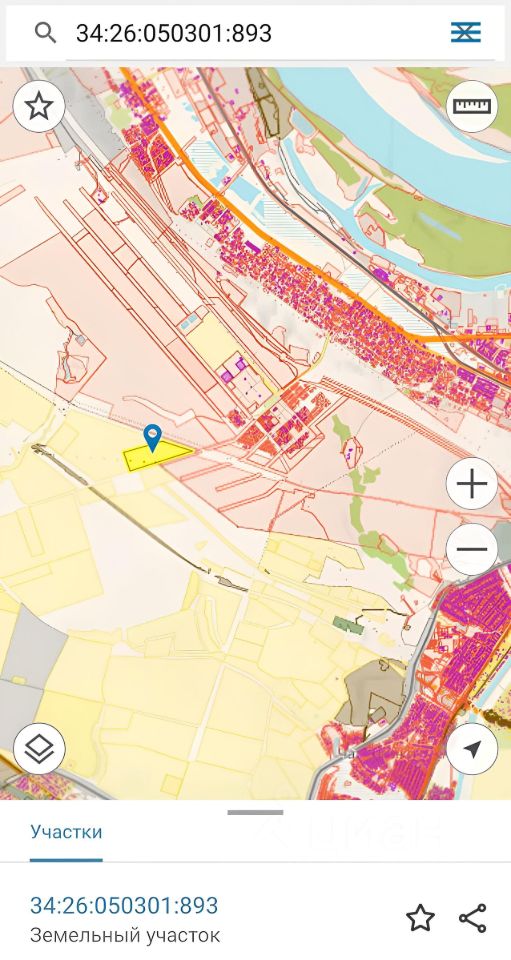Add parcel to favorites star

click(420, 918)
